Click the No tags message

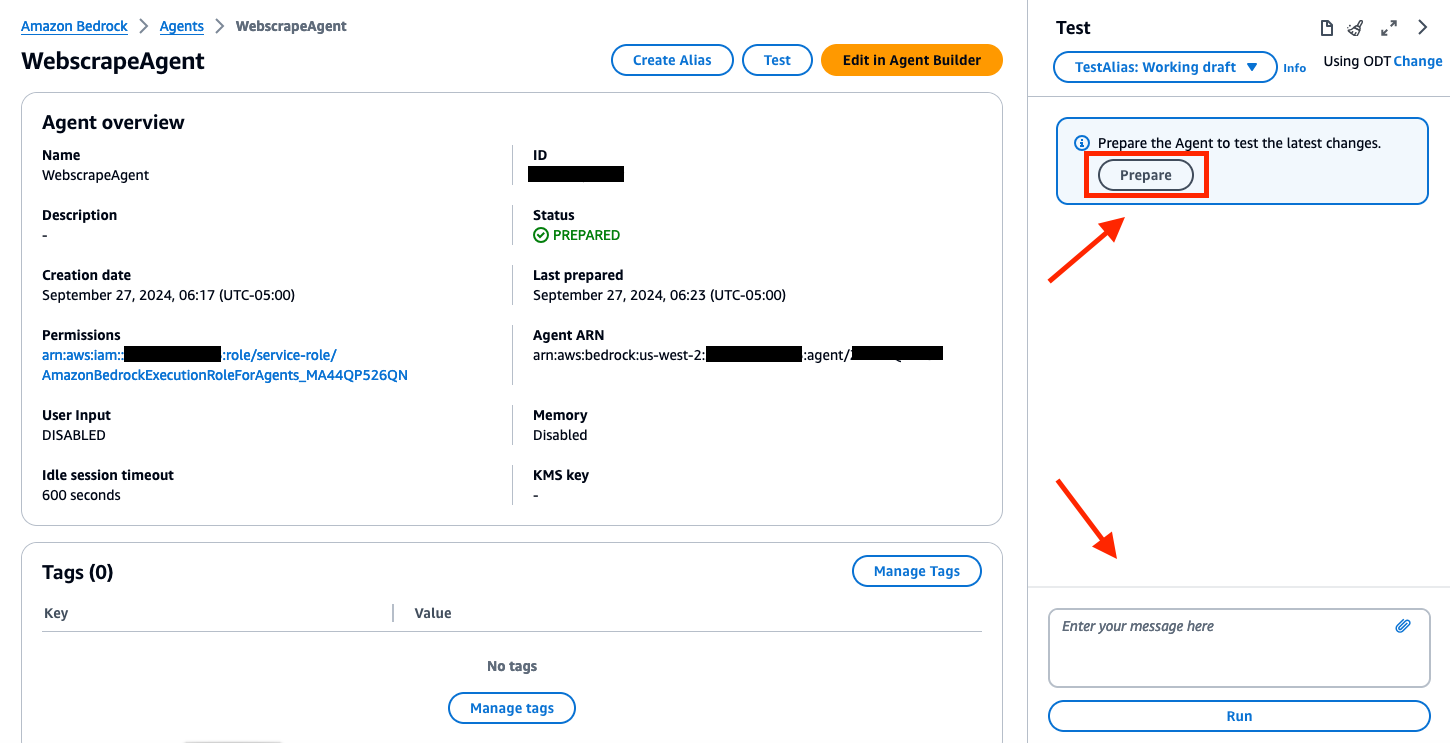[512, 666]
